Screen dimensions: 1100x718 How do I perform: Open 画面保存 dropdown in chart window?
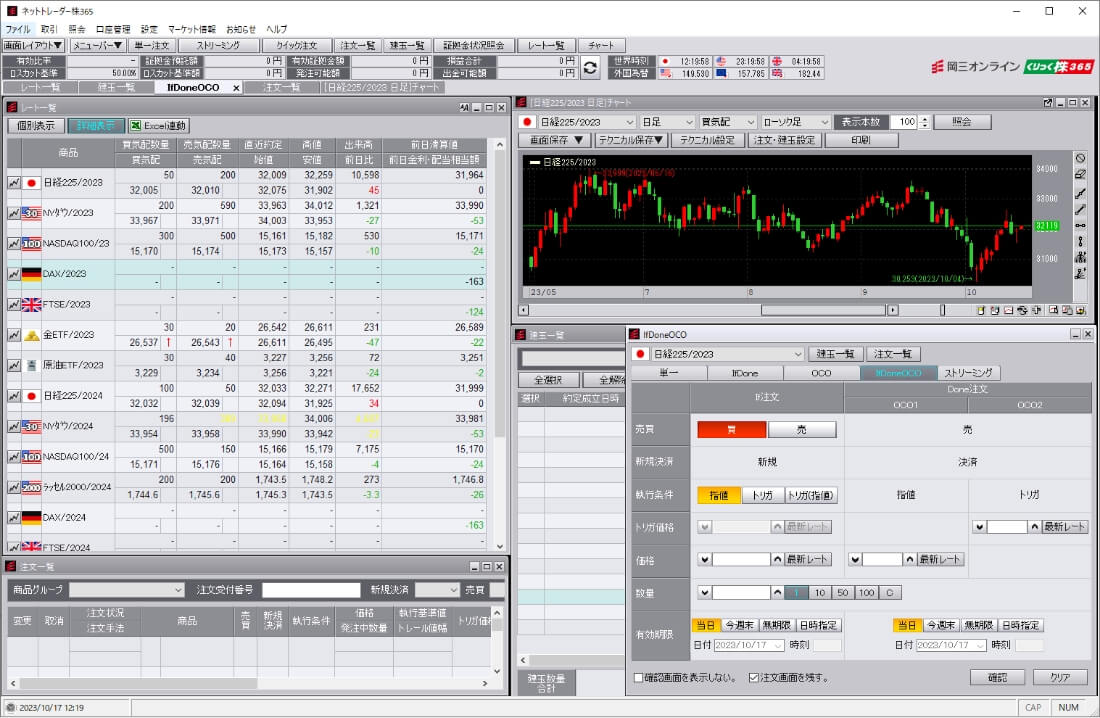[556, 140]
